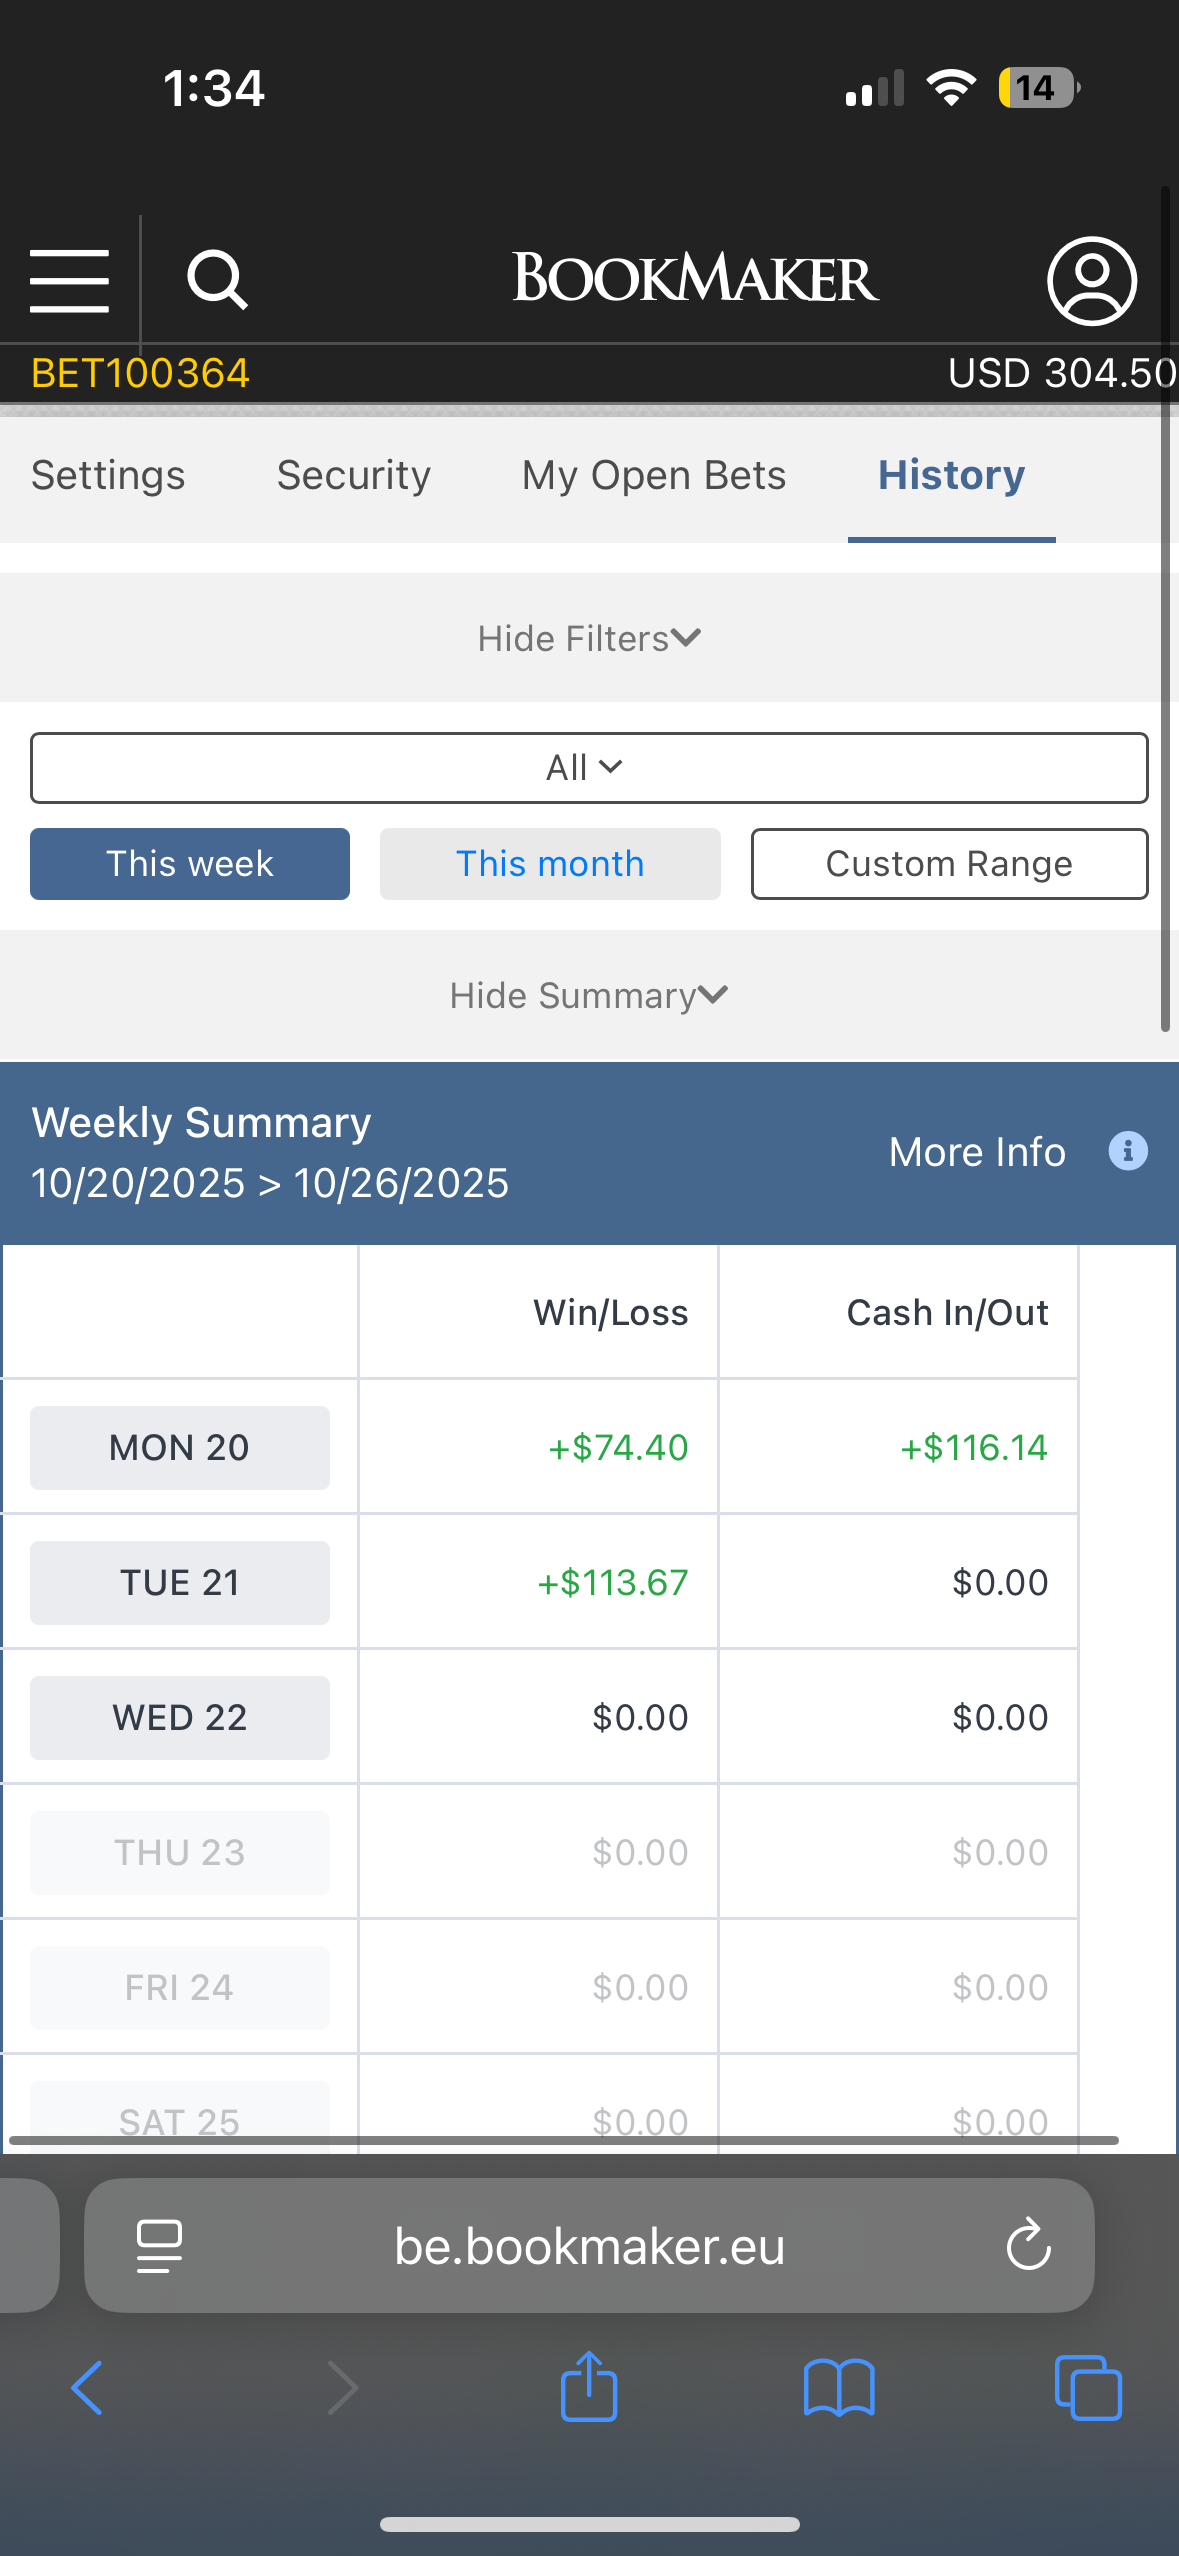1179x2556 pixels.
Task: Tap the be.bookmaker.eu address field
Action: point(589,2246)
